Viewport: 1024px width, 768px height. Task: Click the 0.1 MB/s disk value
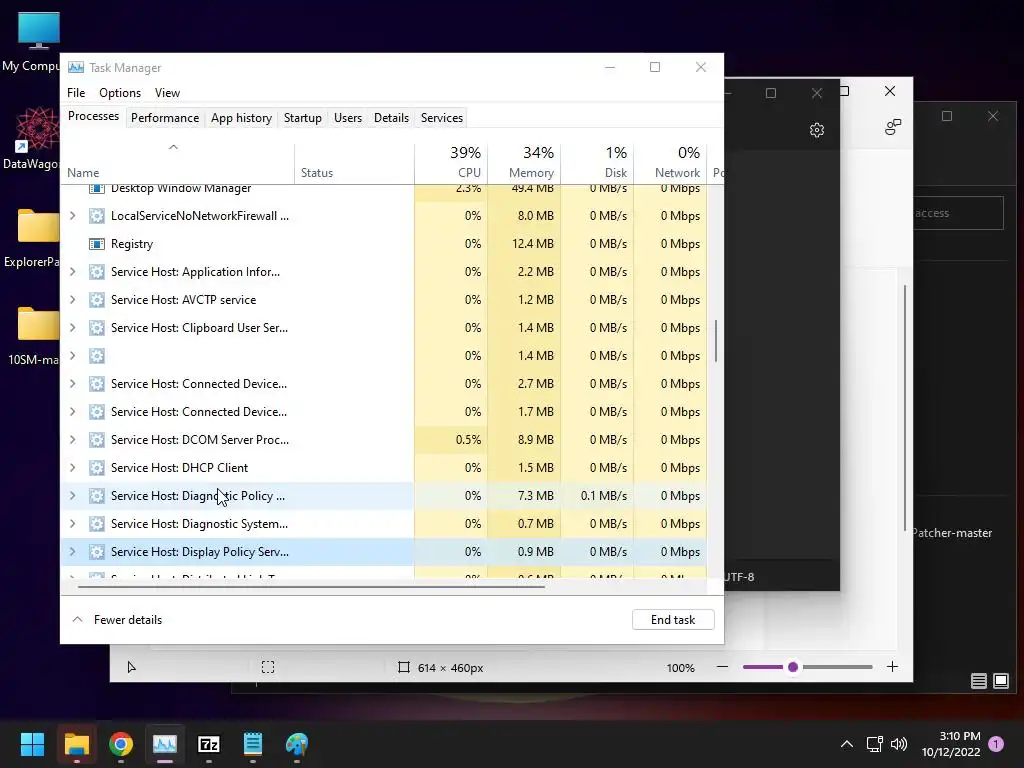tap(603, 496)
